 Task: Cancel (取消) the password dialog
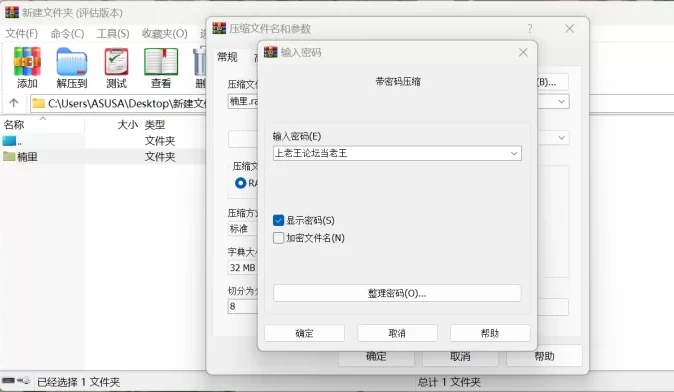coord(397,333)
